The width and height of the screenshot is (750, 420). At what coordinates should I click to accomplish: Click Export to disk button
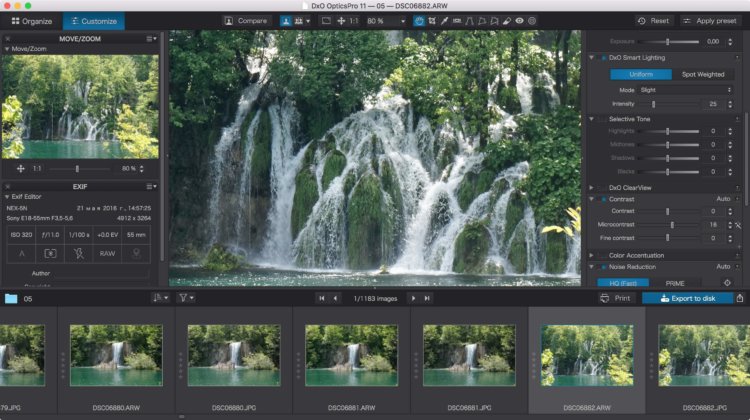click(687, 298)
